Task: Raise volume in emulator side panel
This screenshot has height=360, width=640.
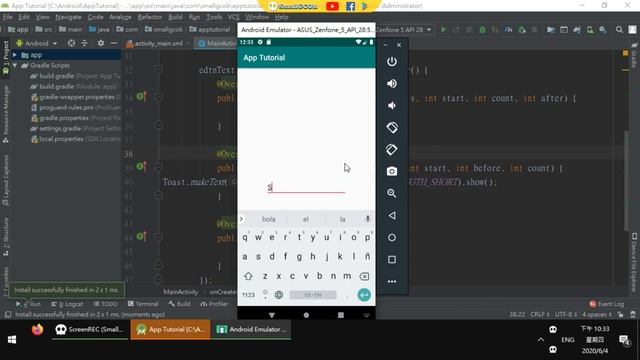Action: coord(392,83)
